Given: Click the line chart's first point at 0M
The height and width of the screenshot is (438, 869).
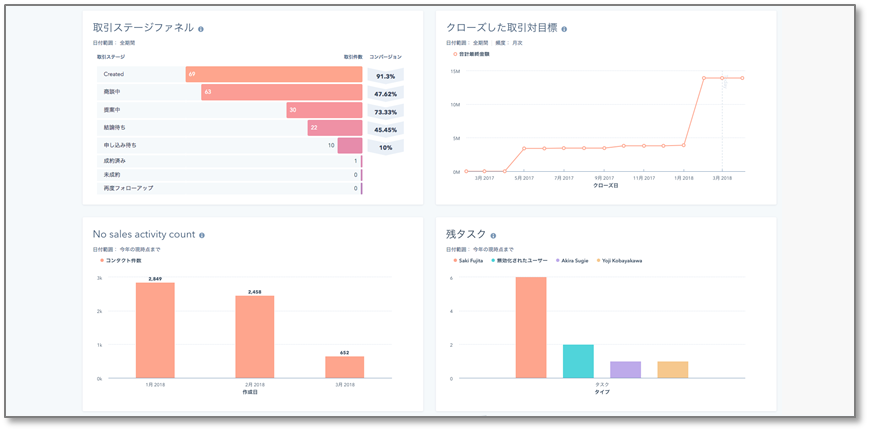Looking at the screenshot, I should click(x=466, y=171).
